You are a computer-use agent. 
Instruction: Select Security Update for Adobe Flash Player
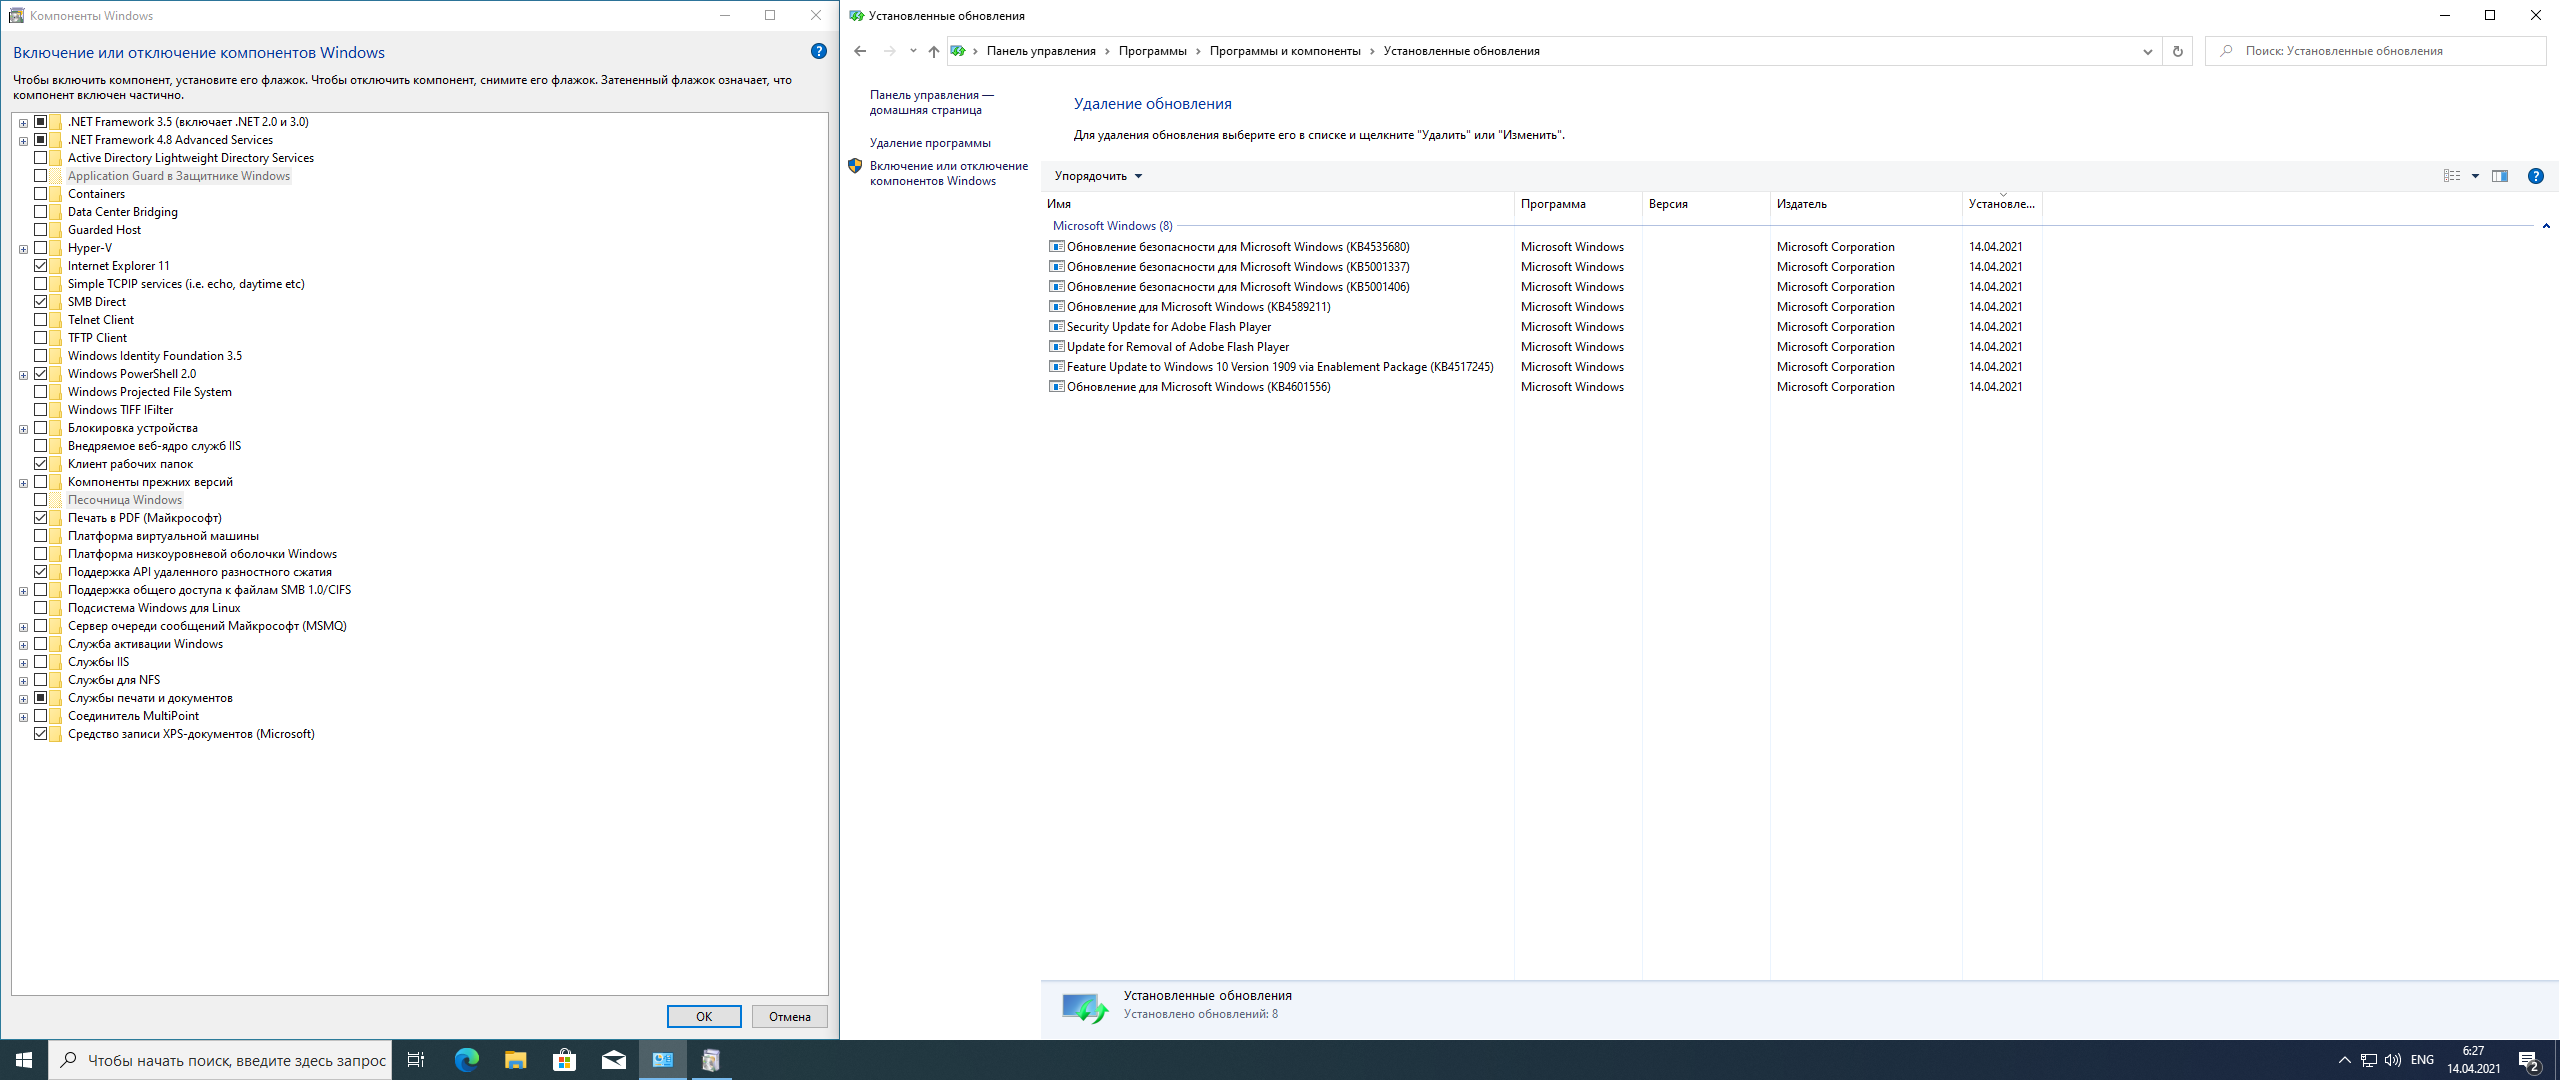1168,327
